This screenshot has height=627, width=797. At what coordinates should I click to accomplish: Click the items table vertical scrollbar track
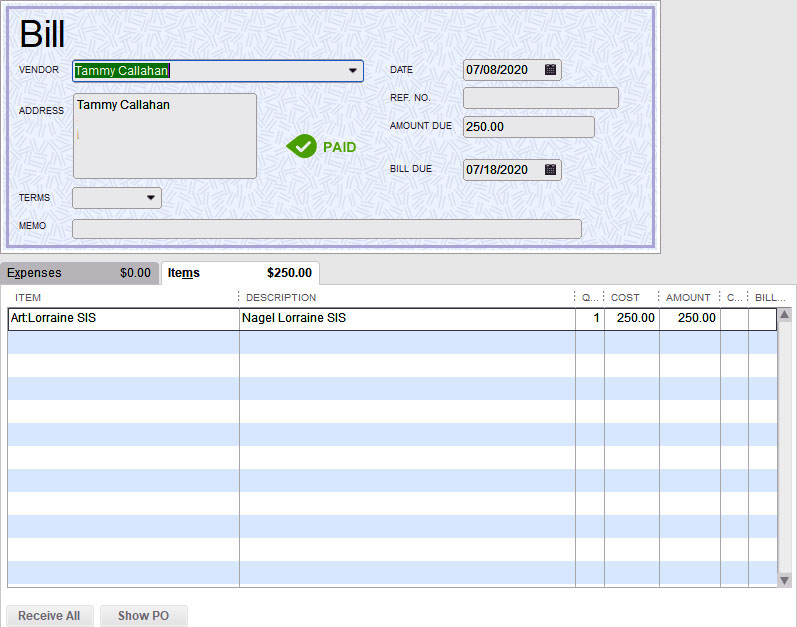[x=785, y=450]
